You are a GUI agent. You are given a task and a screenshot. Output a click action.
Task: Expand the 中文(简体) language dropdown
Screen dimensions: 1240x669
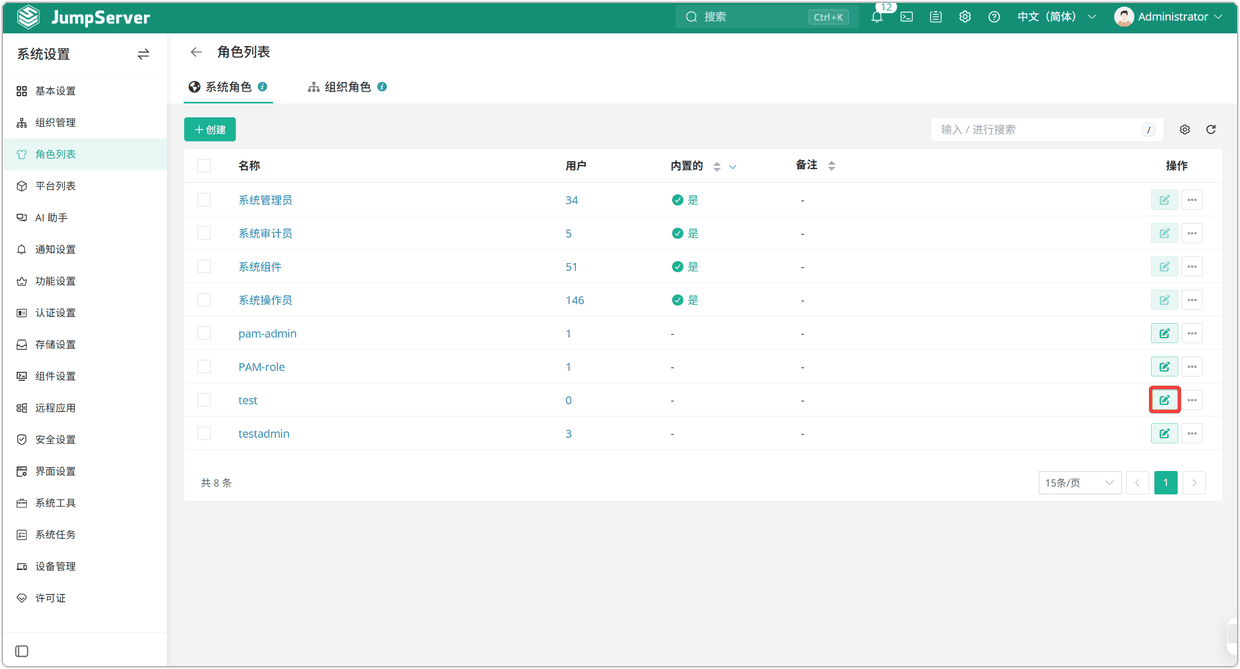pos(1057,17)
